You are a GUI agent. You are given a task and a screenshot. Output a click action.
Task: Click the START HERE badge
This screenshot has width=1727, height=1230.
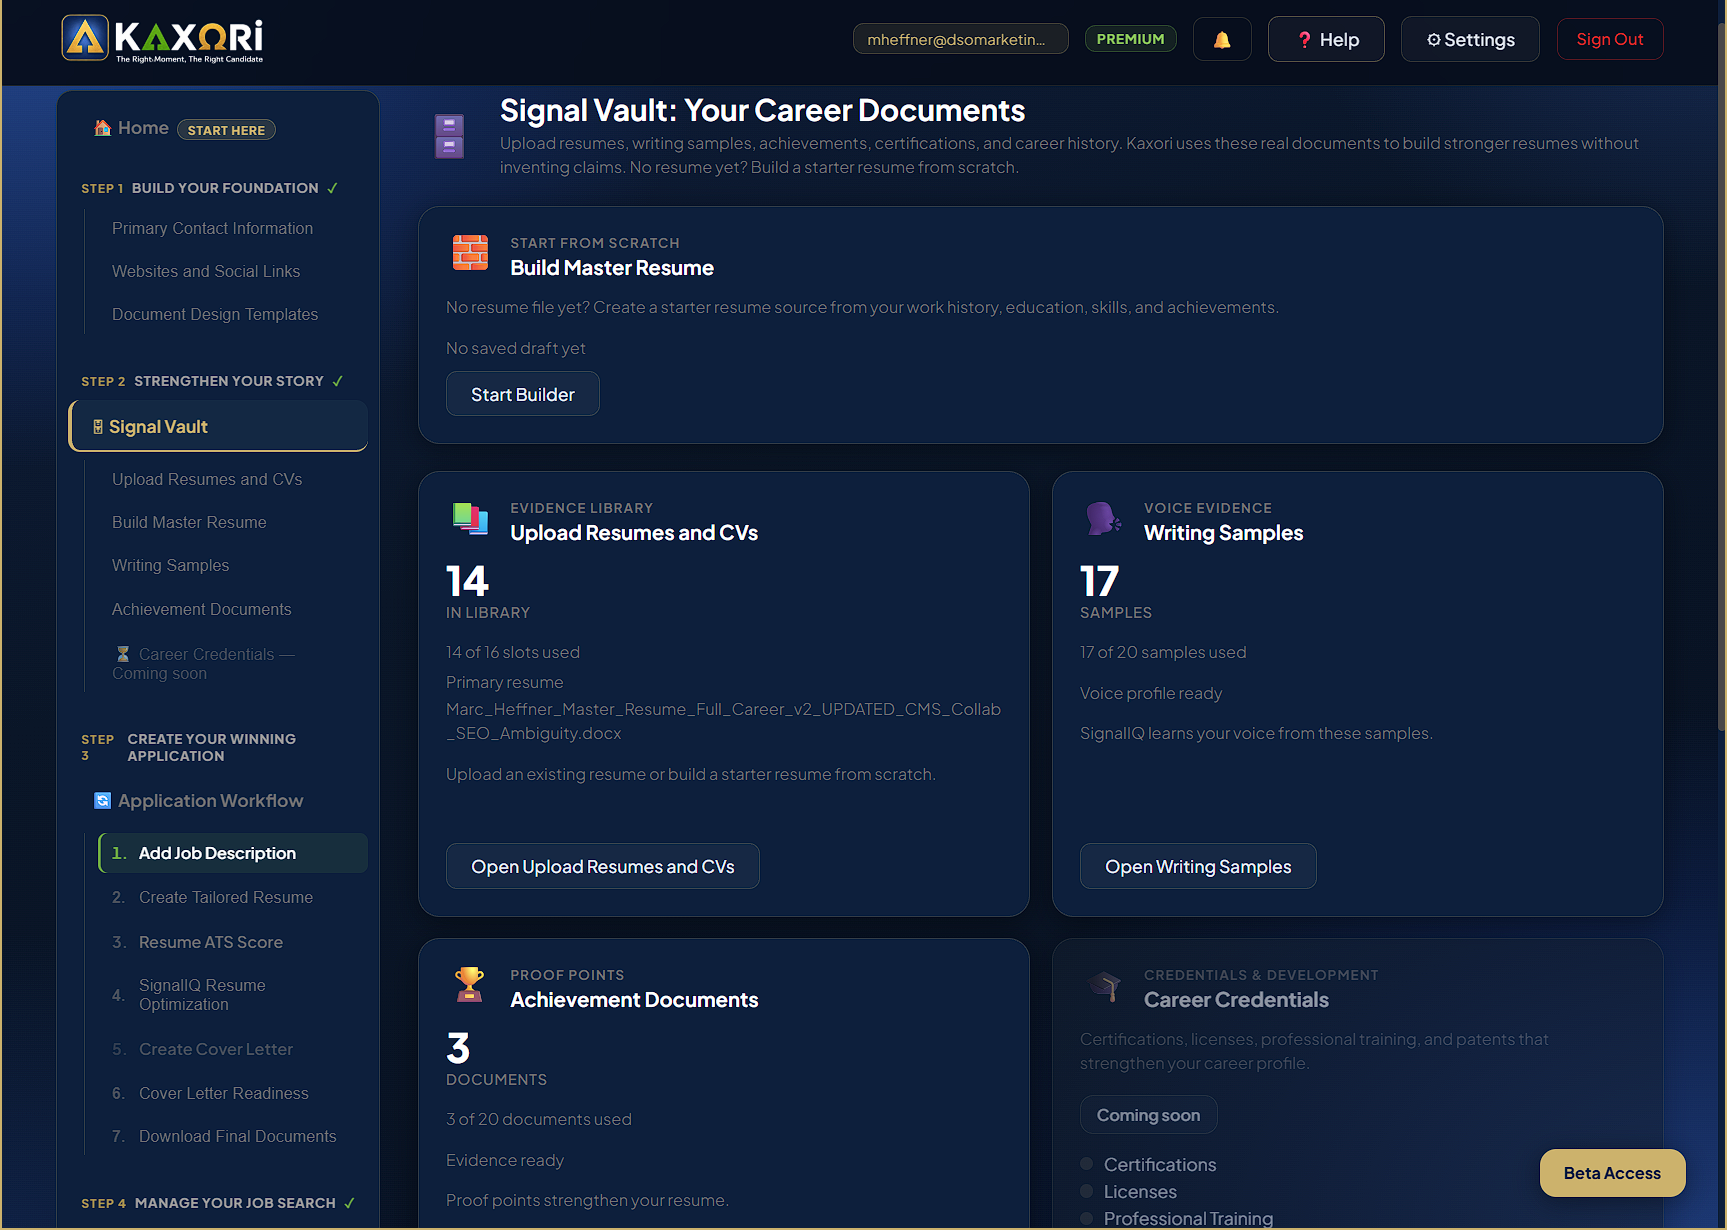[x=226, y=130]
